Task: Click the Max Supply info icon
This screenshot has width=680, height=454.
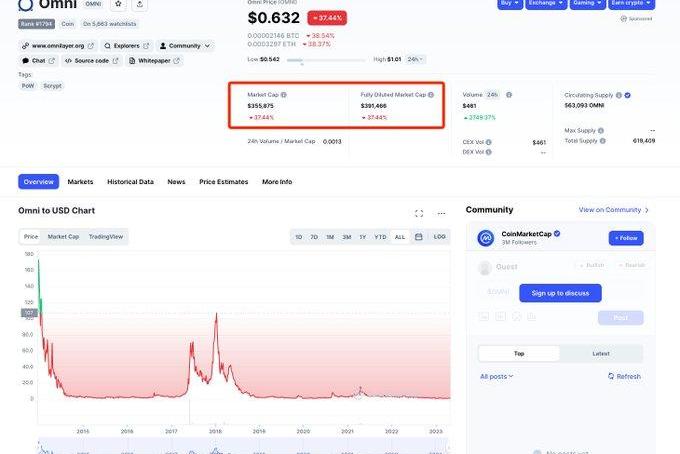Action: [x=601, y=131]
